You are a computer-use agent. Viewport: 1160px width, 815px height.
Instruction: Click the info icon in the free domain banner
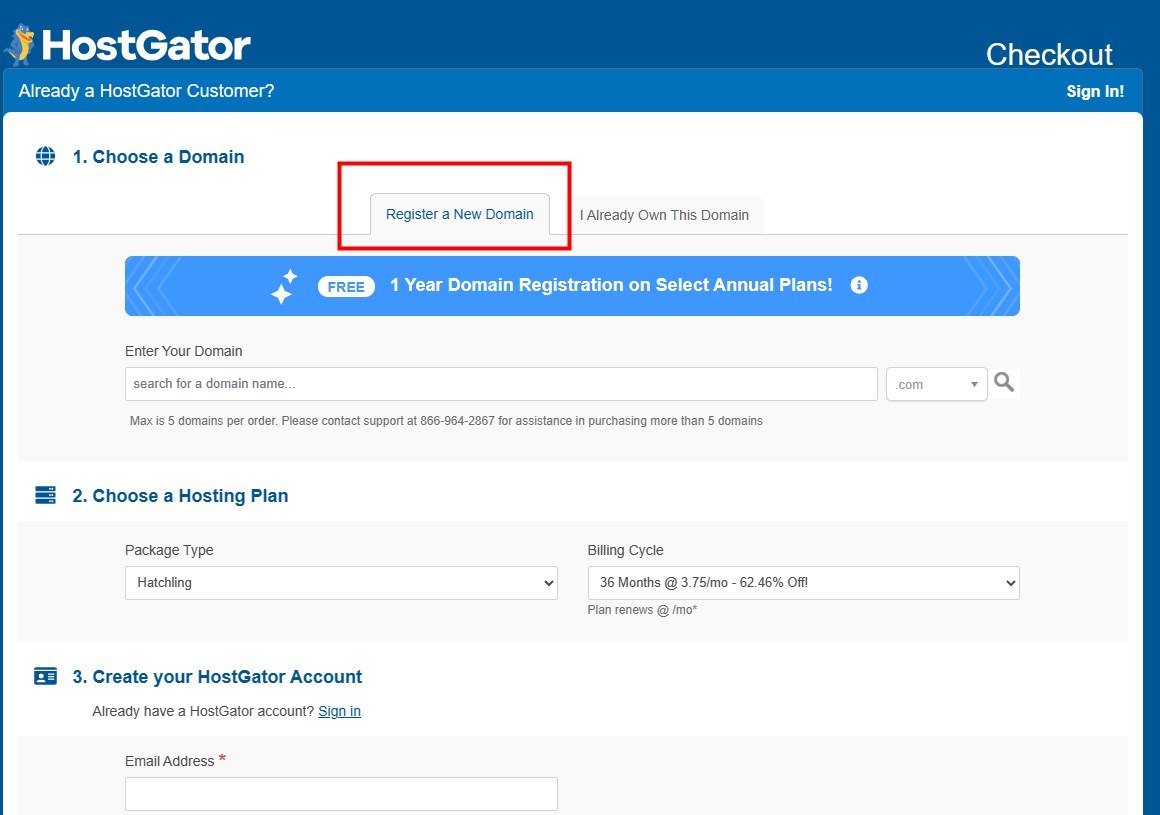coord(859,285)
